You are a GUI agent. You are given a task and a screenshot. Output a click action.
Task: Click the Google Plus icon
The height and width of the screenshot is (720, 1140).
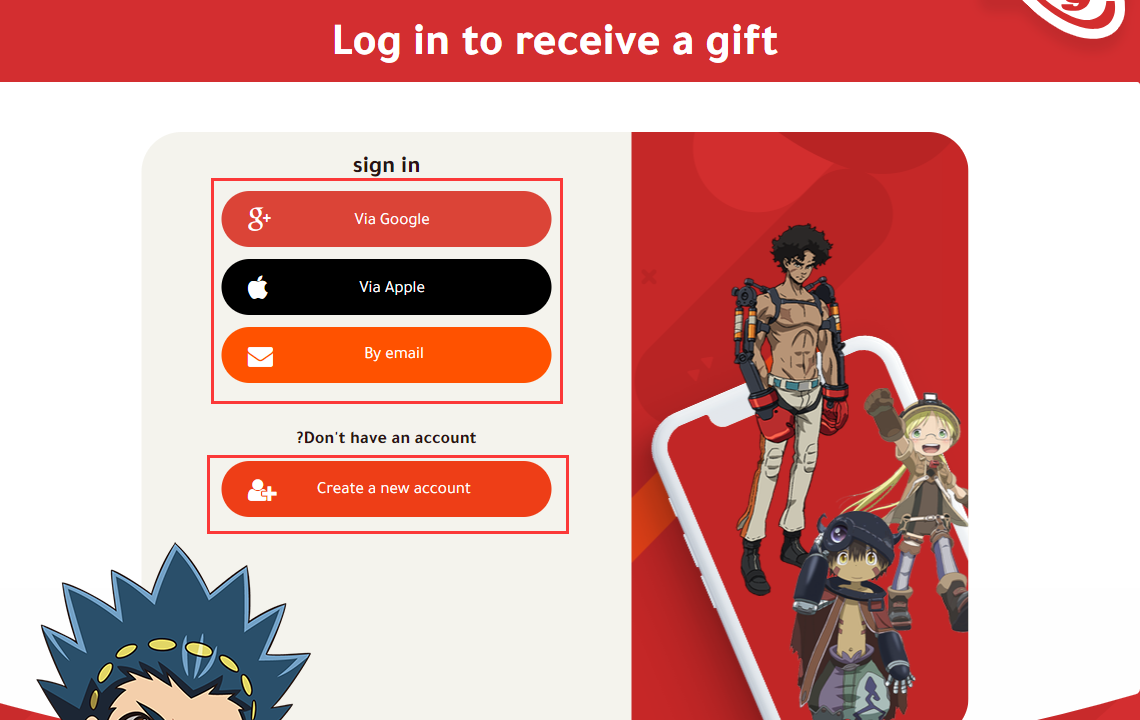[259, 219]
